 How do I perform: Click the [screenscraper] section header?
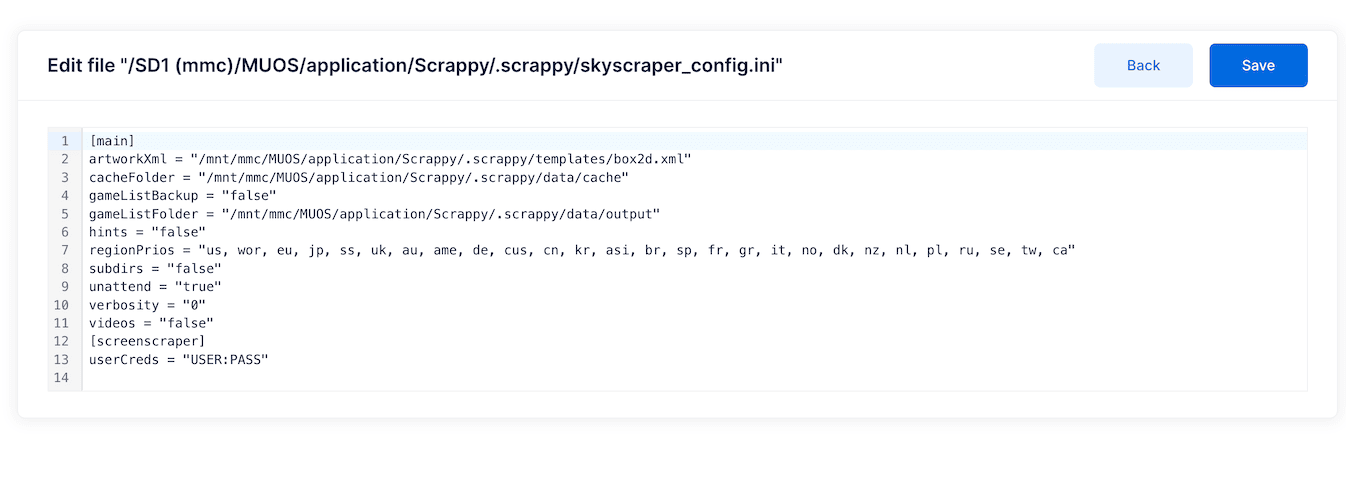tap(147, 341)
